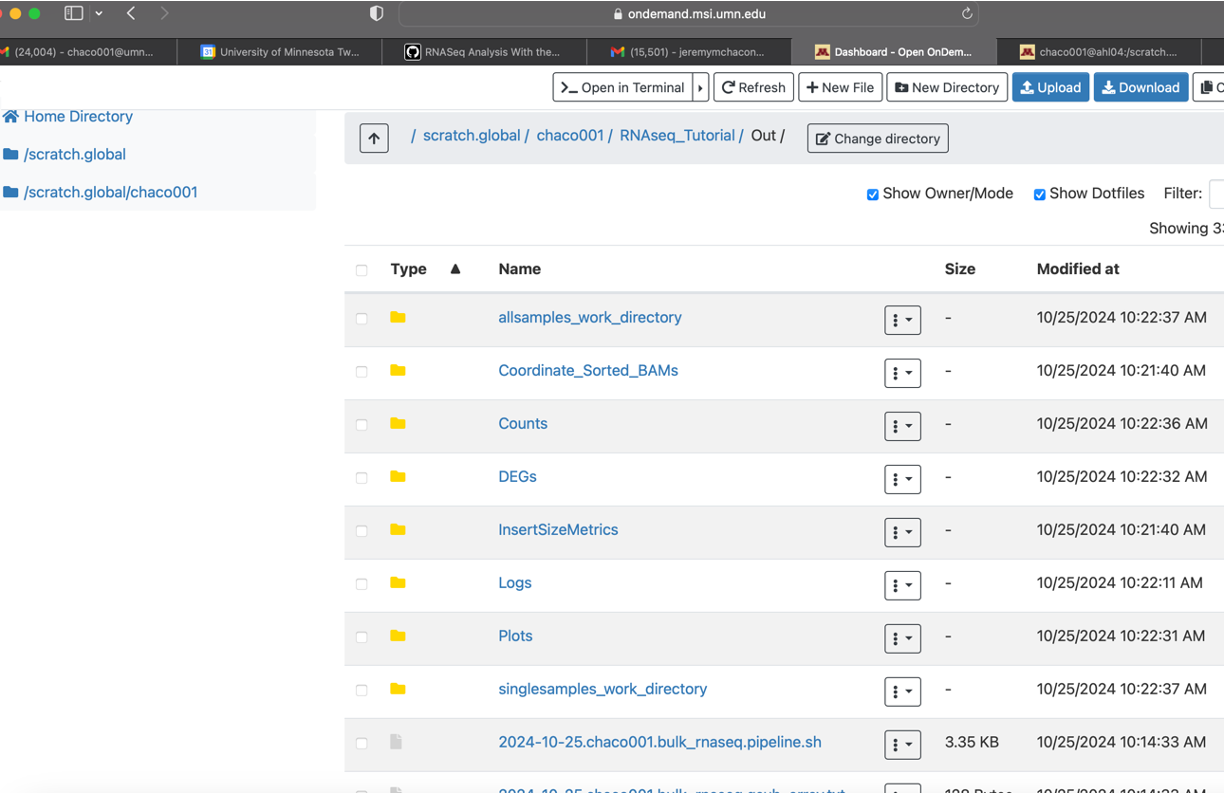Viewport: 1224px width, 794px height.
Task: Click the singlesamples_work_directory folder icon
Action: pyautogui.click(x=398, y=688)
